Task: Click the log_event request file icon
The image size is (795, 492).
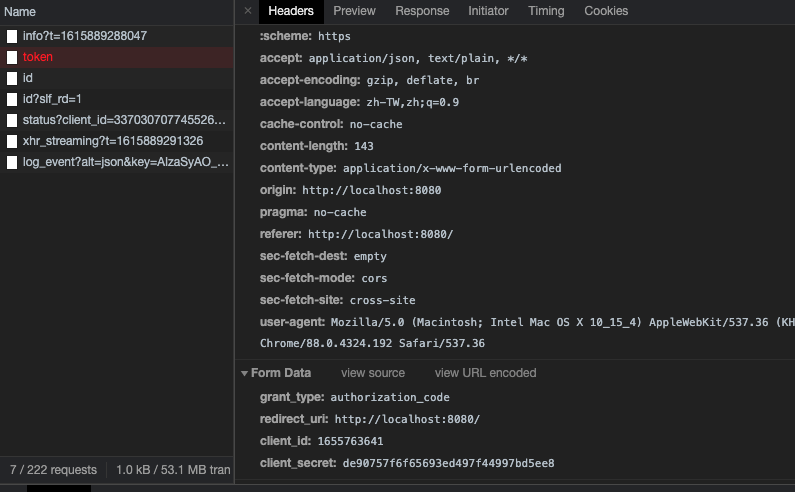Action: tap(12, 162)
